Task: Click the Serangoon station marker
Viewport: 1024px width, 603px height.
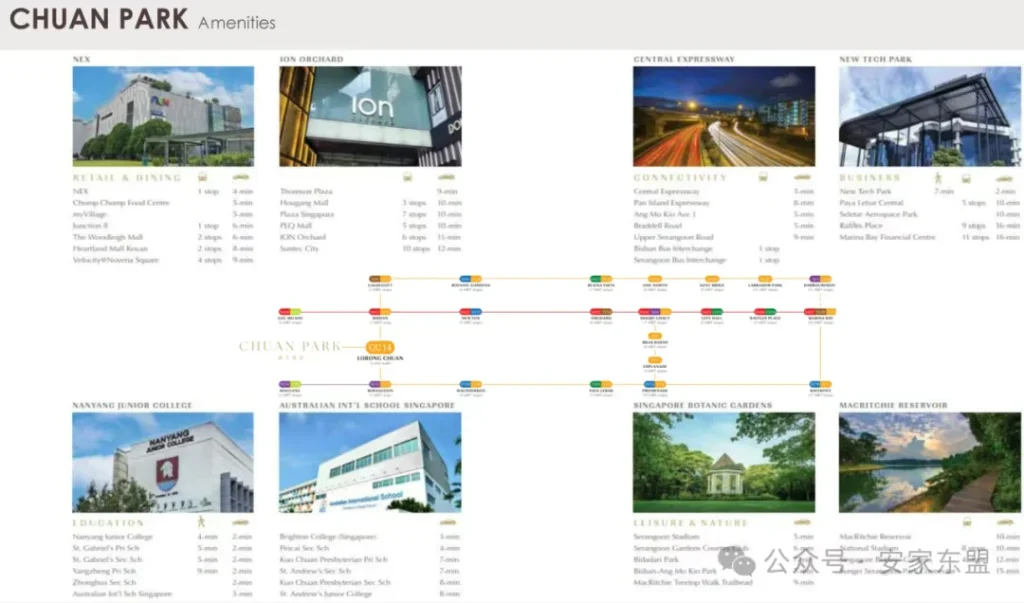Action: tap(380, 384)
